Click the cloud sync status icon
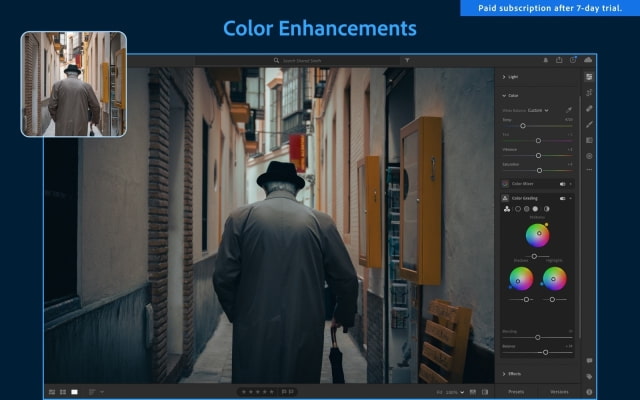 [588, 60]
